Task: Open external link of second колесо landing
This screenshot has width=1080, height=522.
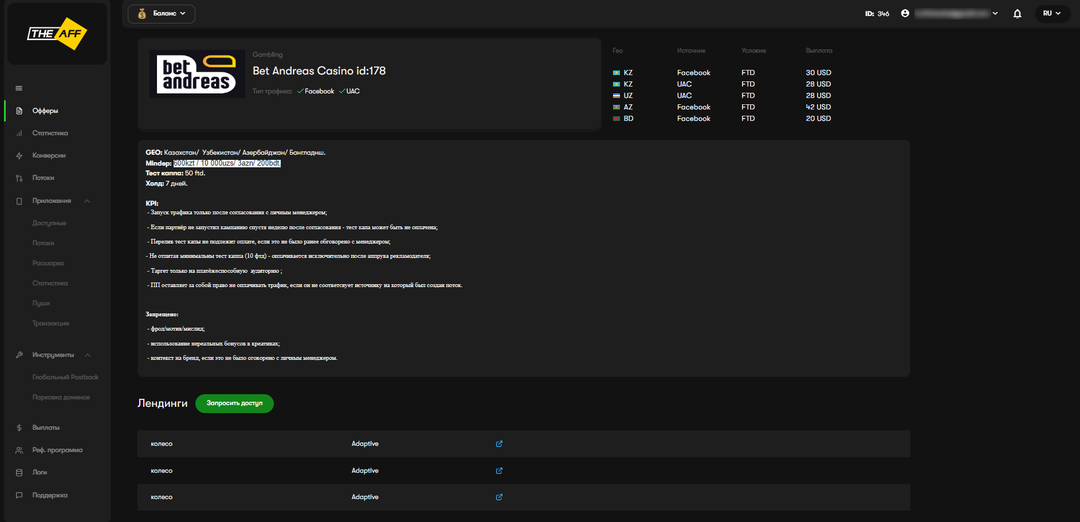Action: pyautogui.click(x=499, y=470)
